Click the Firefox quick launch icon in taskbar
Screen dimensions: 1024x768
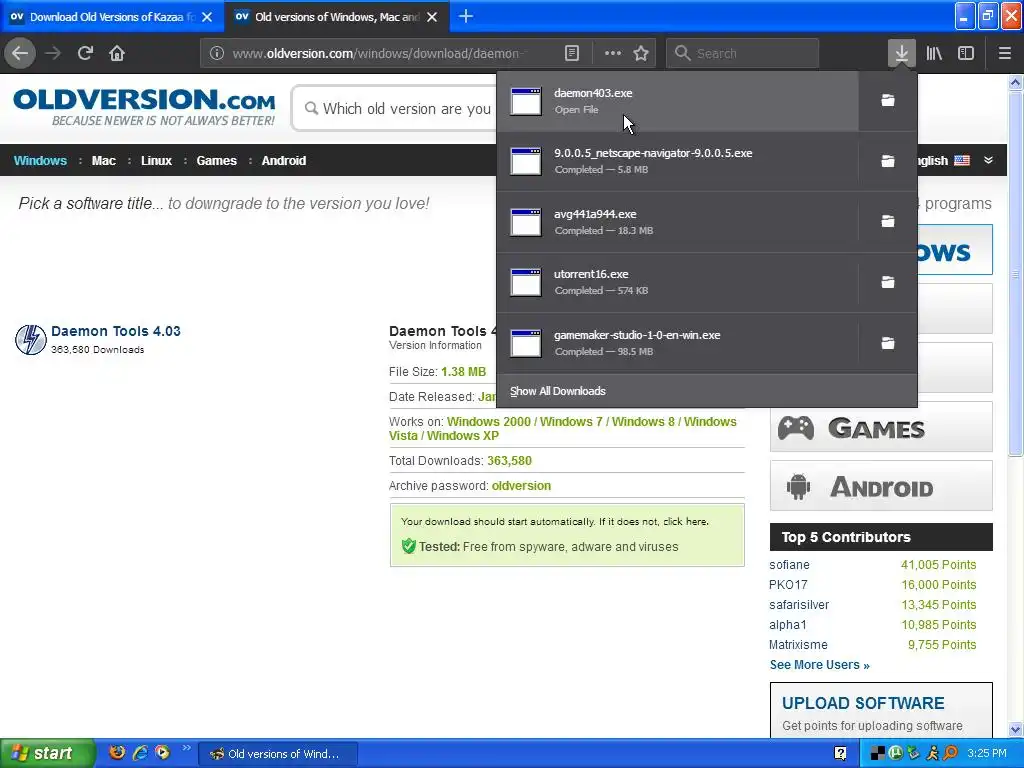[117, 752]
